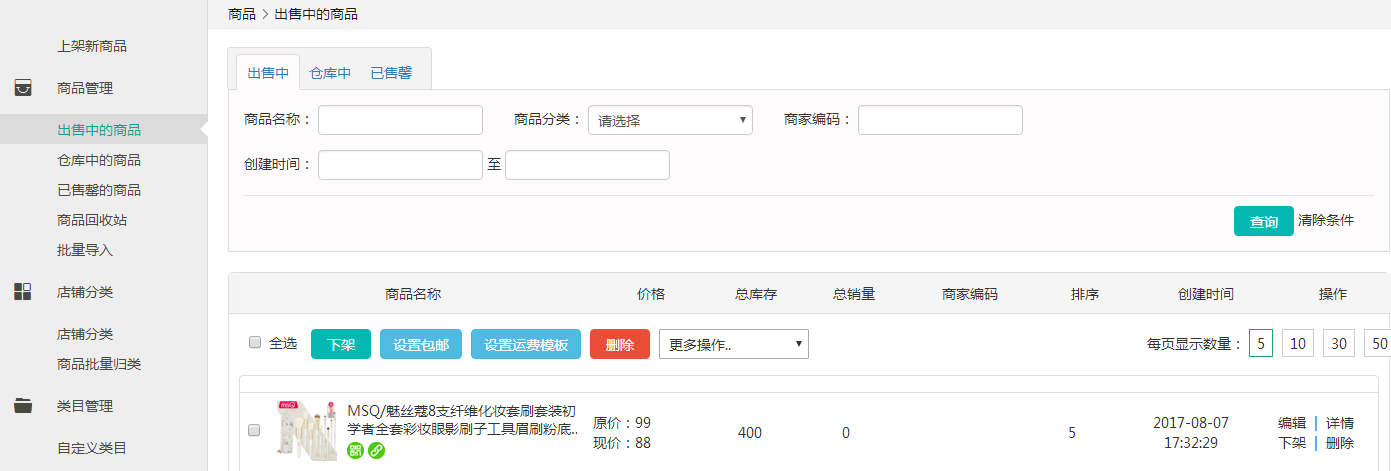Image resolution: width=1391 pixels, height=471 pixels.
Task: Open 商品回收站 in the sidebar
Action: (92, 220)
